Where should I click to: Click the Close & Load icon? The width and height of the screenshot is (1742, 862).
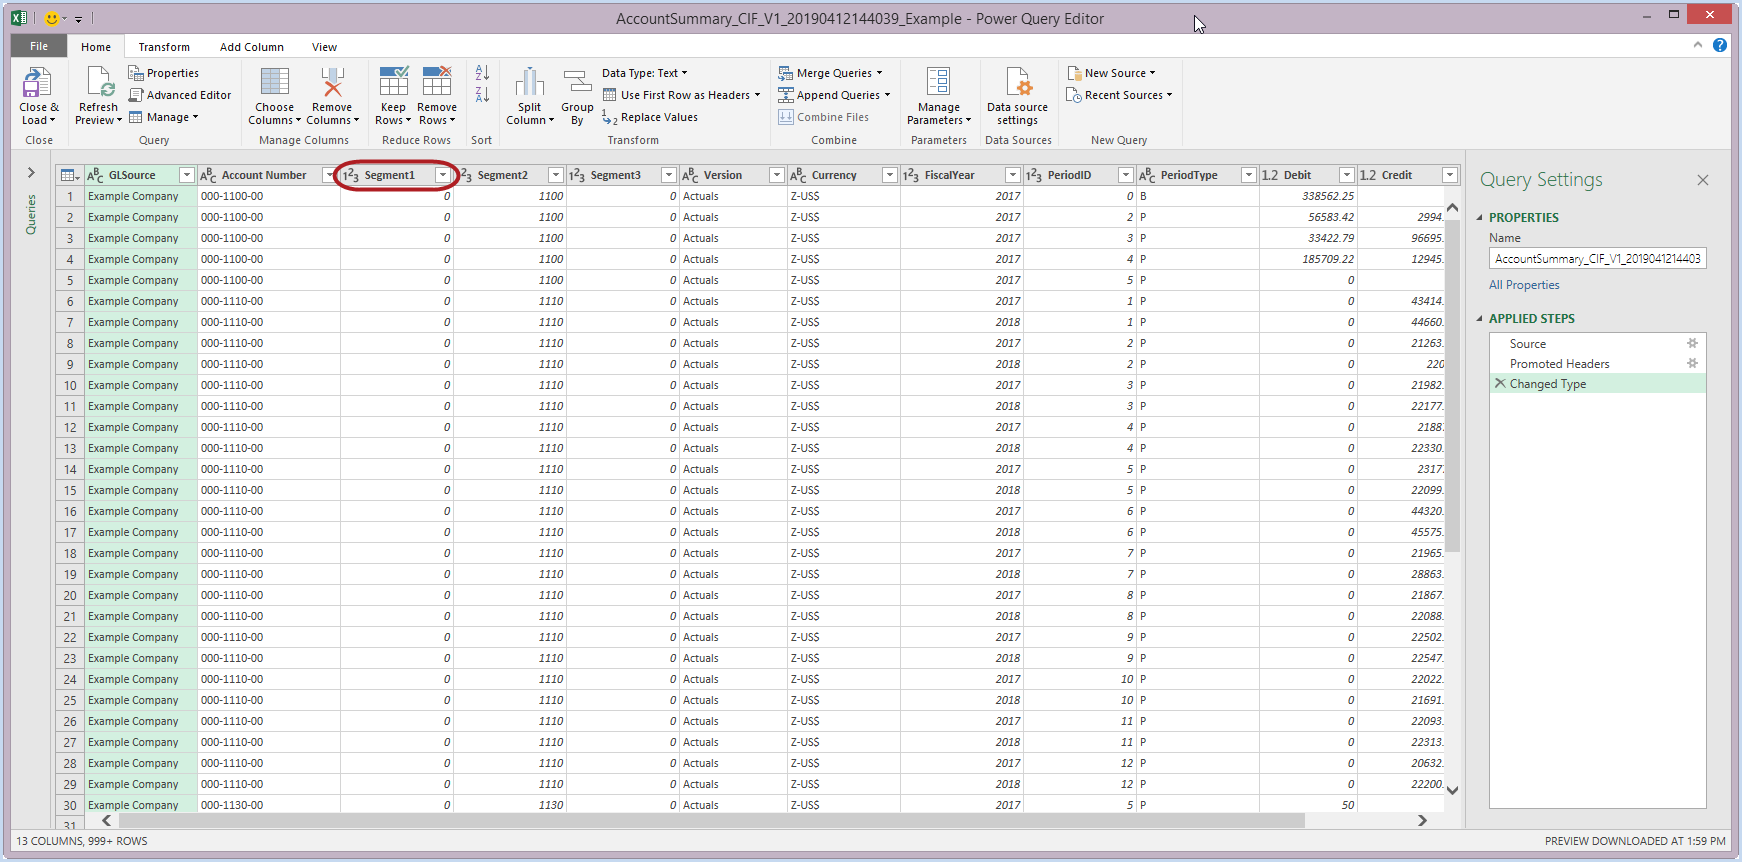coord(38,82)
